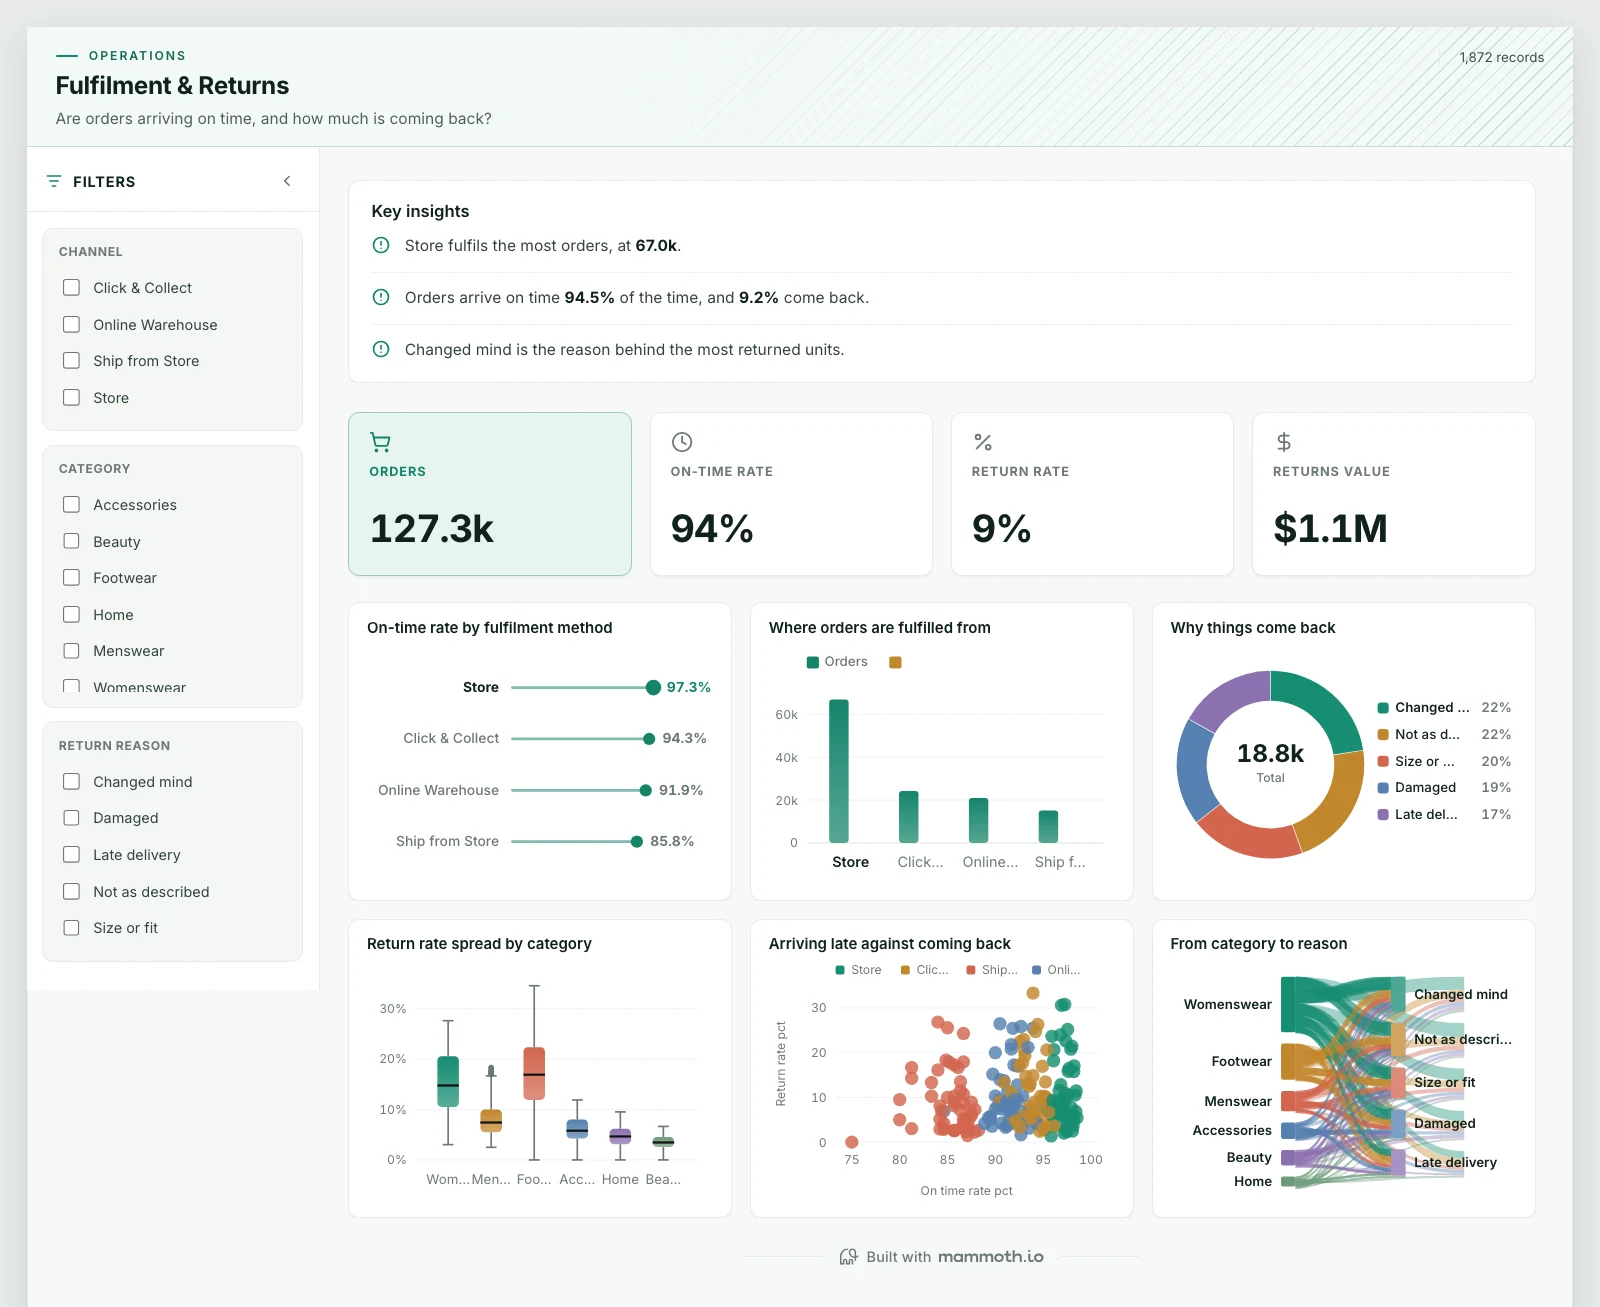Click the Womenswear node in Sankey chart

point(1288,1005)
